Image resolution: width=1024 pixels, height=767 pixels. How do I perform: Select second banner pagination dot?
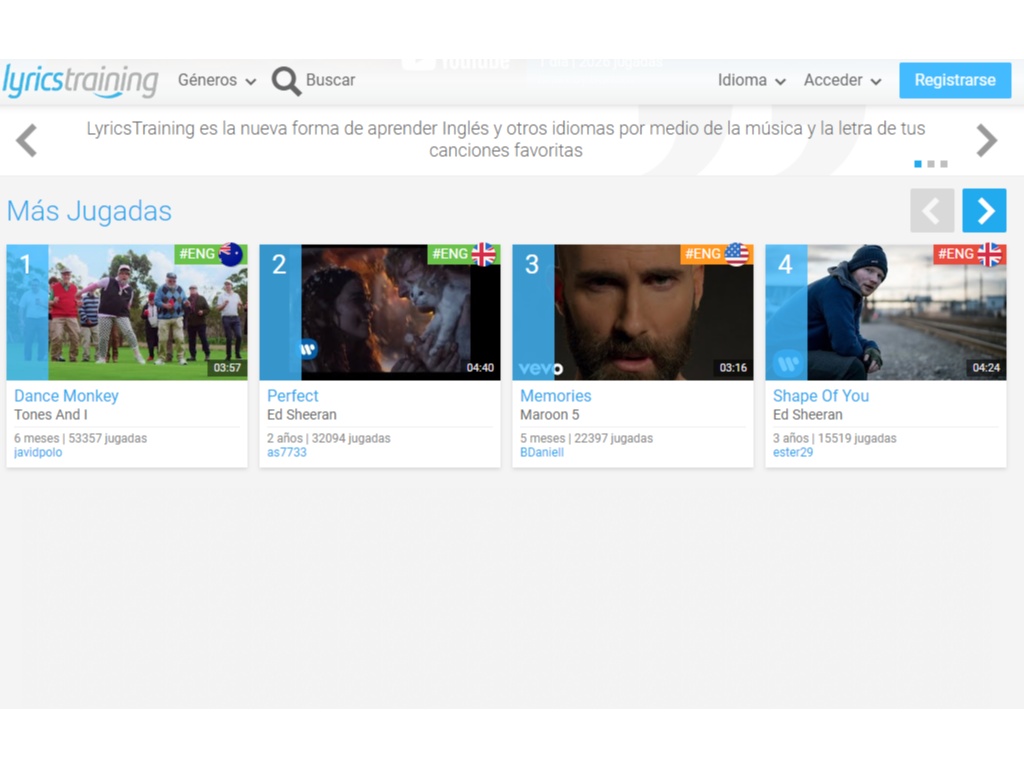(x=931, y=164)
